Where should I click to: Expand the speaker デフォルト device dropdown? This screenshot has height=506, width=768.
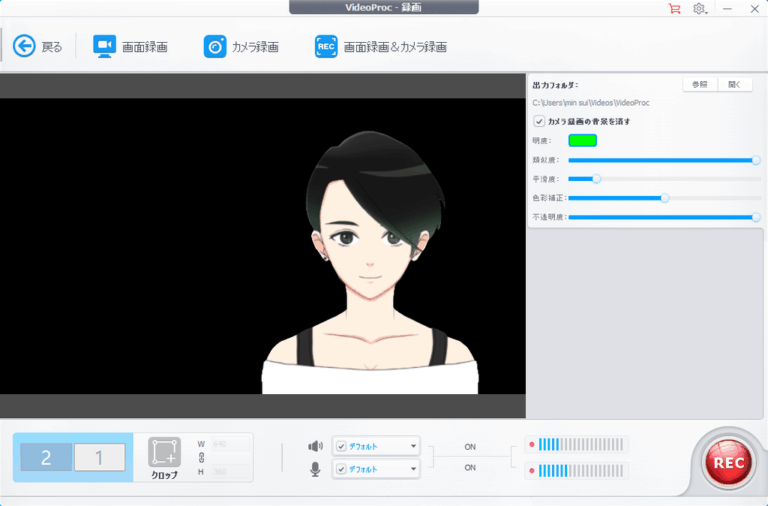click(x=413, y=446)
